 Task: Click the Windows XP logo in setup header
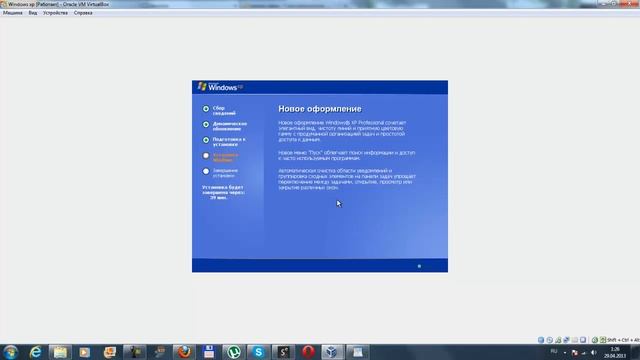(x=220, y=87)
